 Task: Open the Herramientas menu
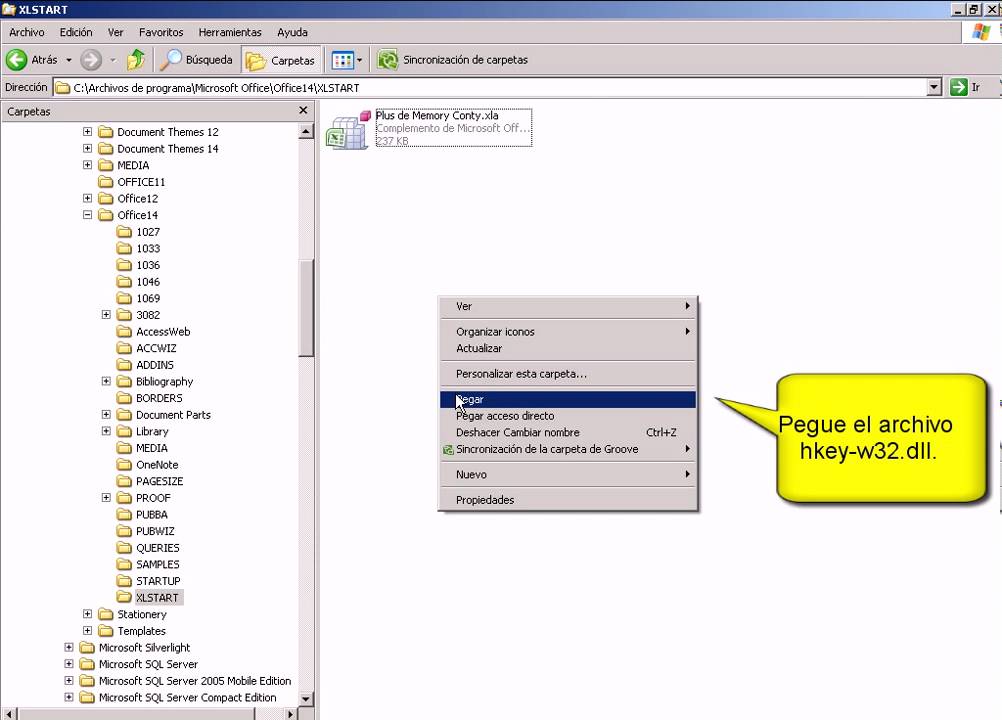tap(230, 32)
